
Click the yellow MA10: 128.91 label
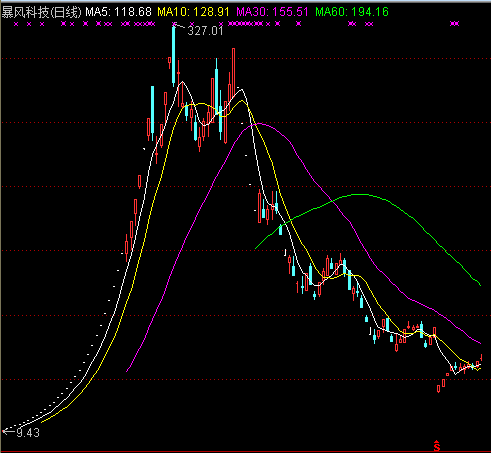coord(193,12)
